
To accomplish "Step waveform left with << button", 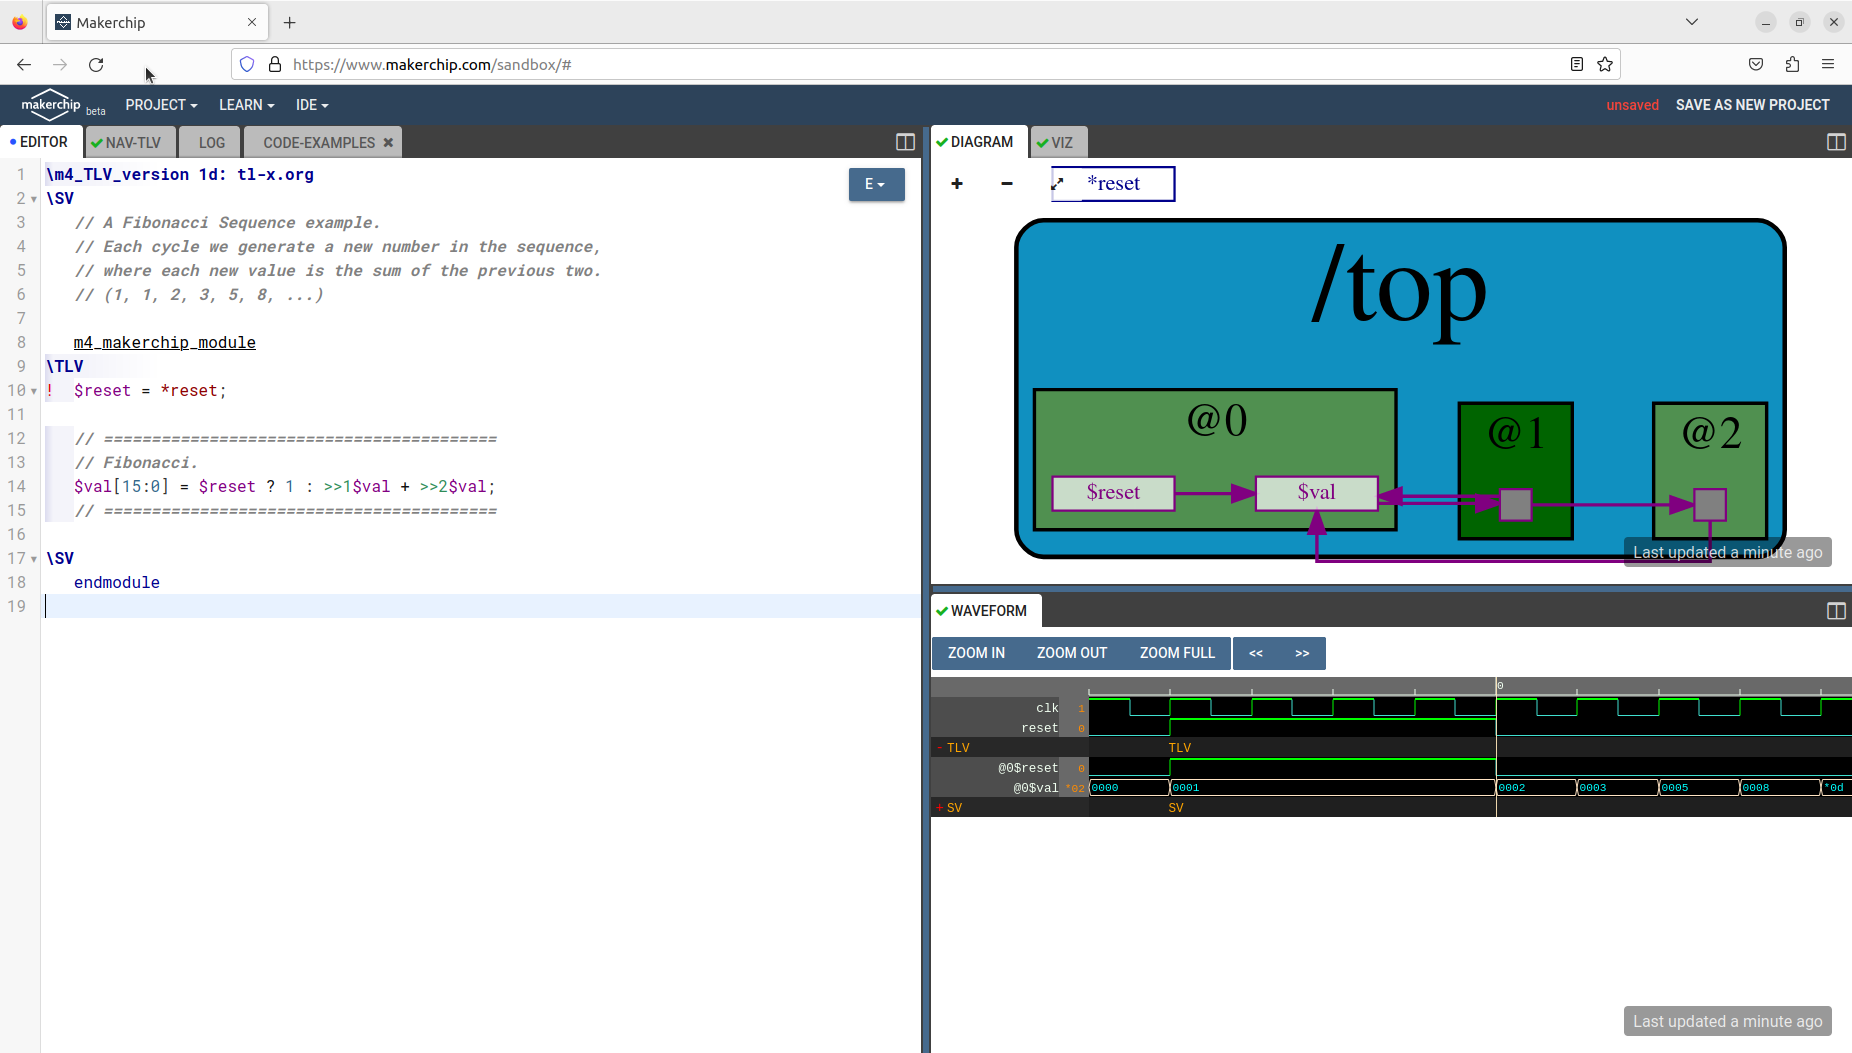I will [x=1256, y=653].
